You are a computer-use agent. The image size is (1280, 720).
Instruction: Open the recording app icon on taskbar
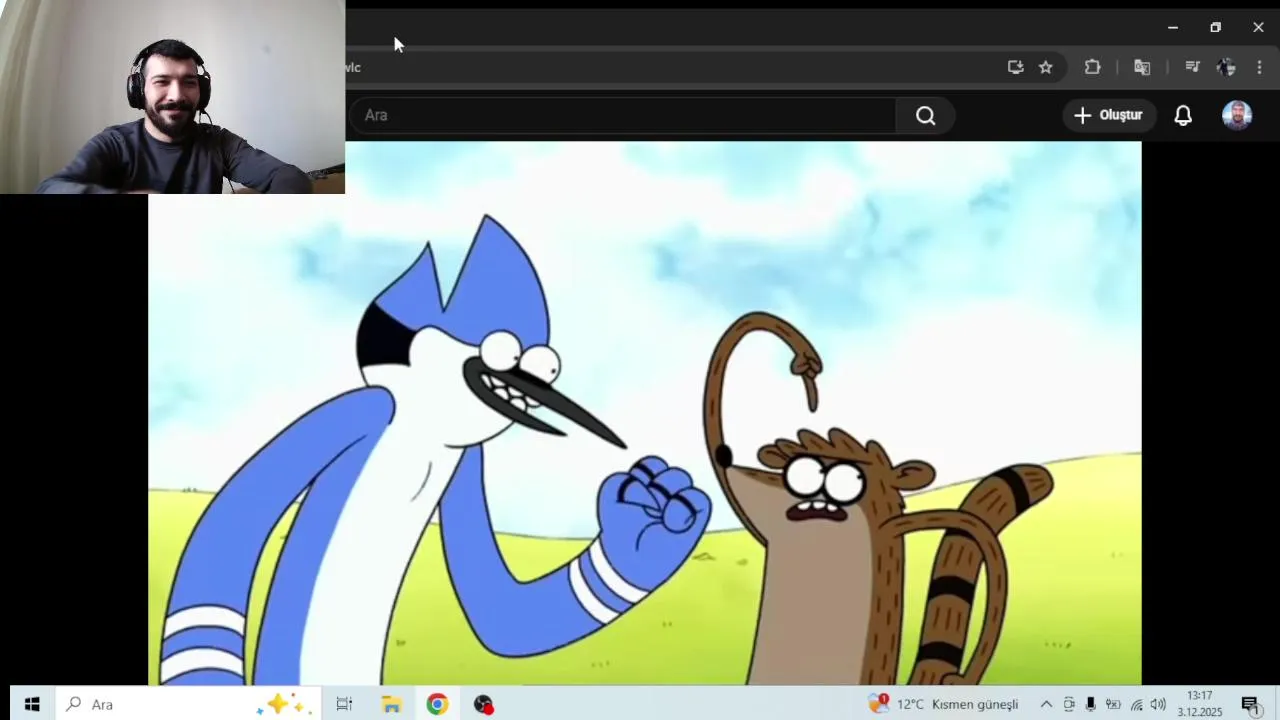[484, 704]
